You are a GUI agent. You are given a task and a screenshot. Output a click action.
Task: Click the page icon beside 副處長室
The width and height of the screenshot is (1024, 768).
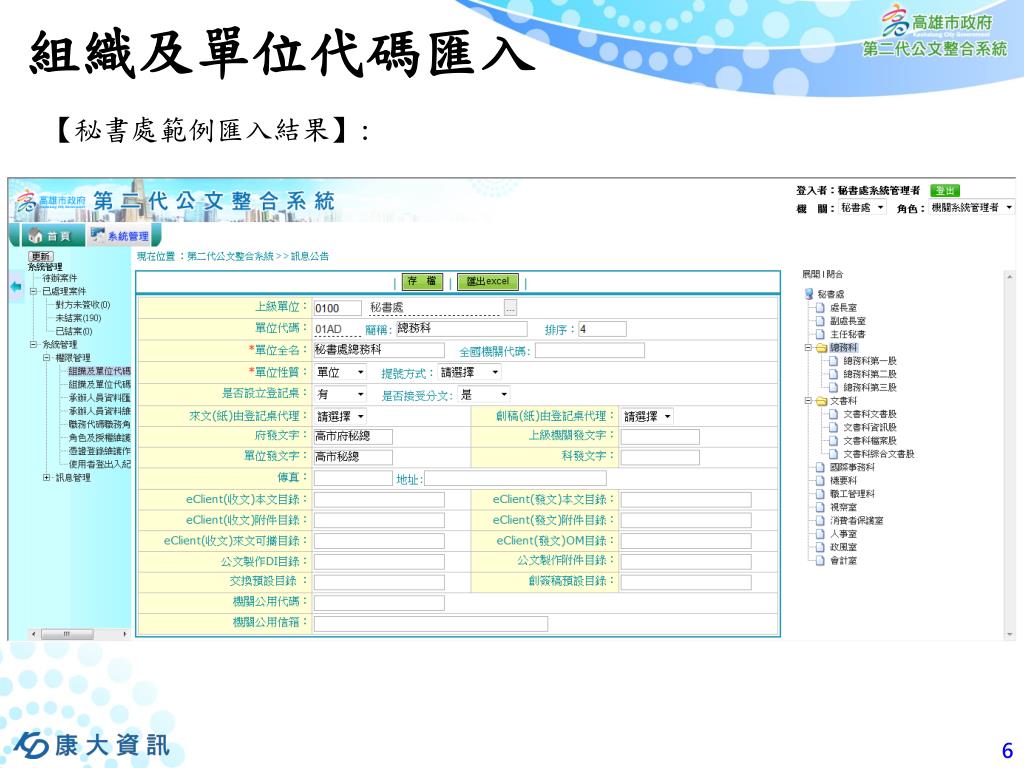[820, 321]
